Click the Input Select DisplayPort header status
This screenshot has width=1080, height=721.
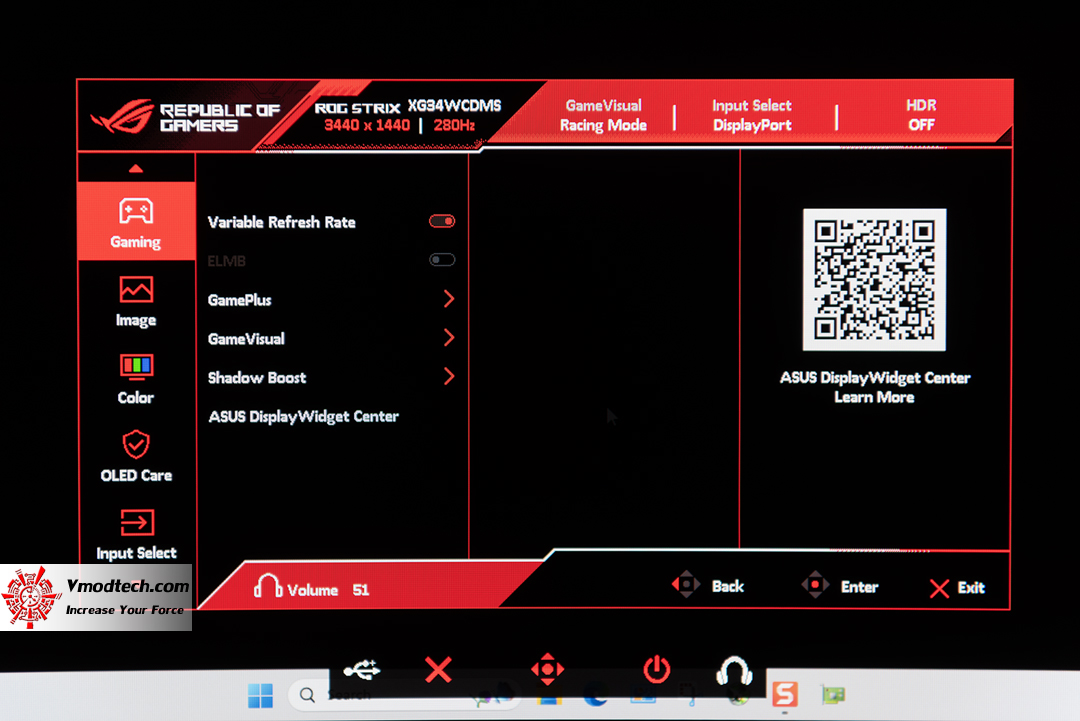pos(752,115)
